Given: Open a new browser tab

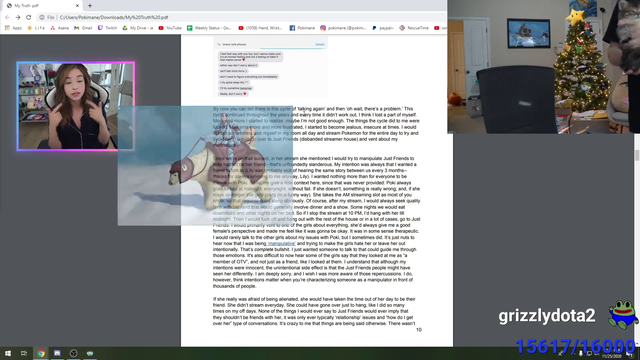Looking at the screenshot, I should point(90,6).
